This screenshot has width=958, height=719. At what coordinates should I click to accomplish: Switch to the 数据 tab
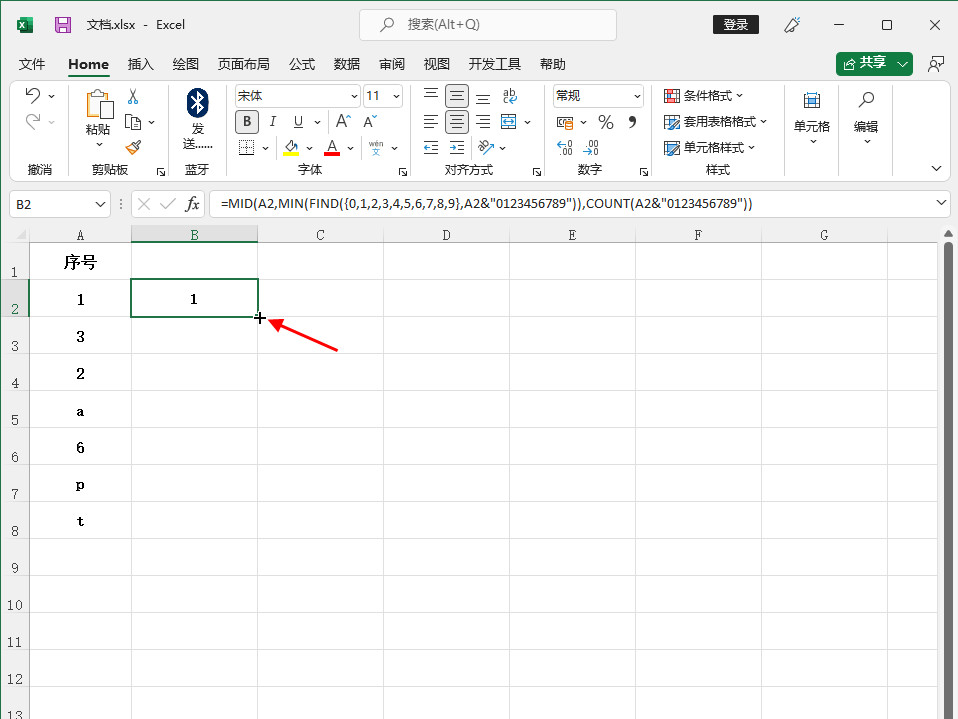[346, 64]
